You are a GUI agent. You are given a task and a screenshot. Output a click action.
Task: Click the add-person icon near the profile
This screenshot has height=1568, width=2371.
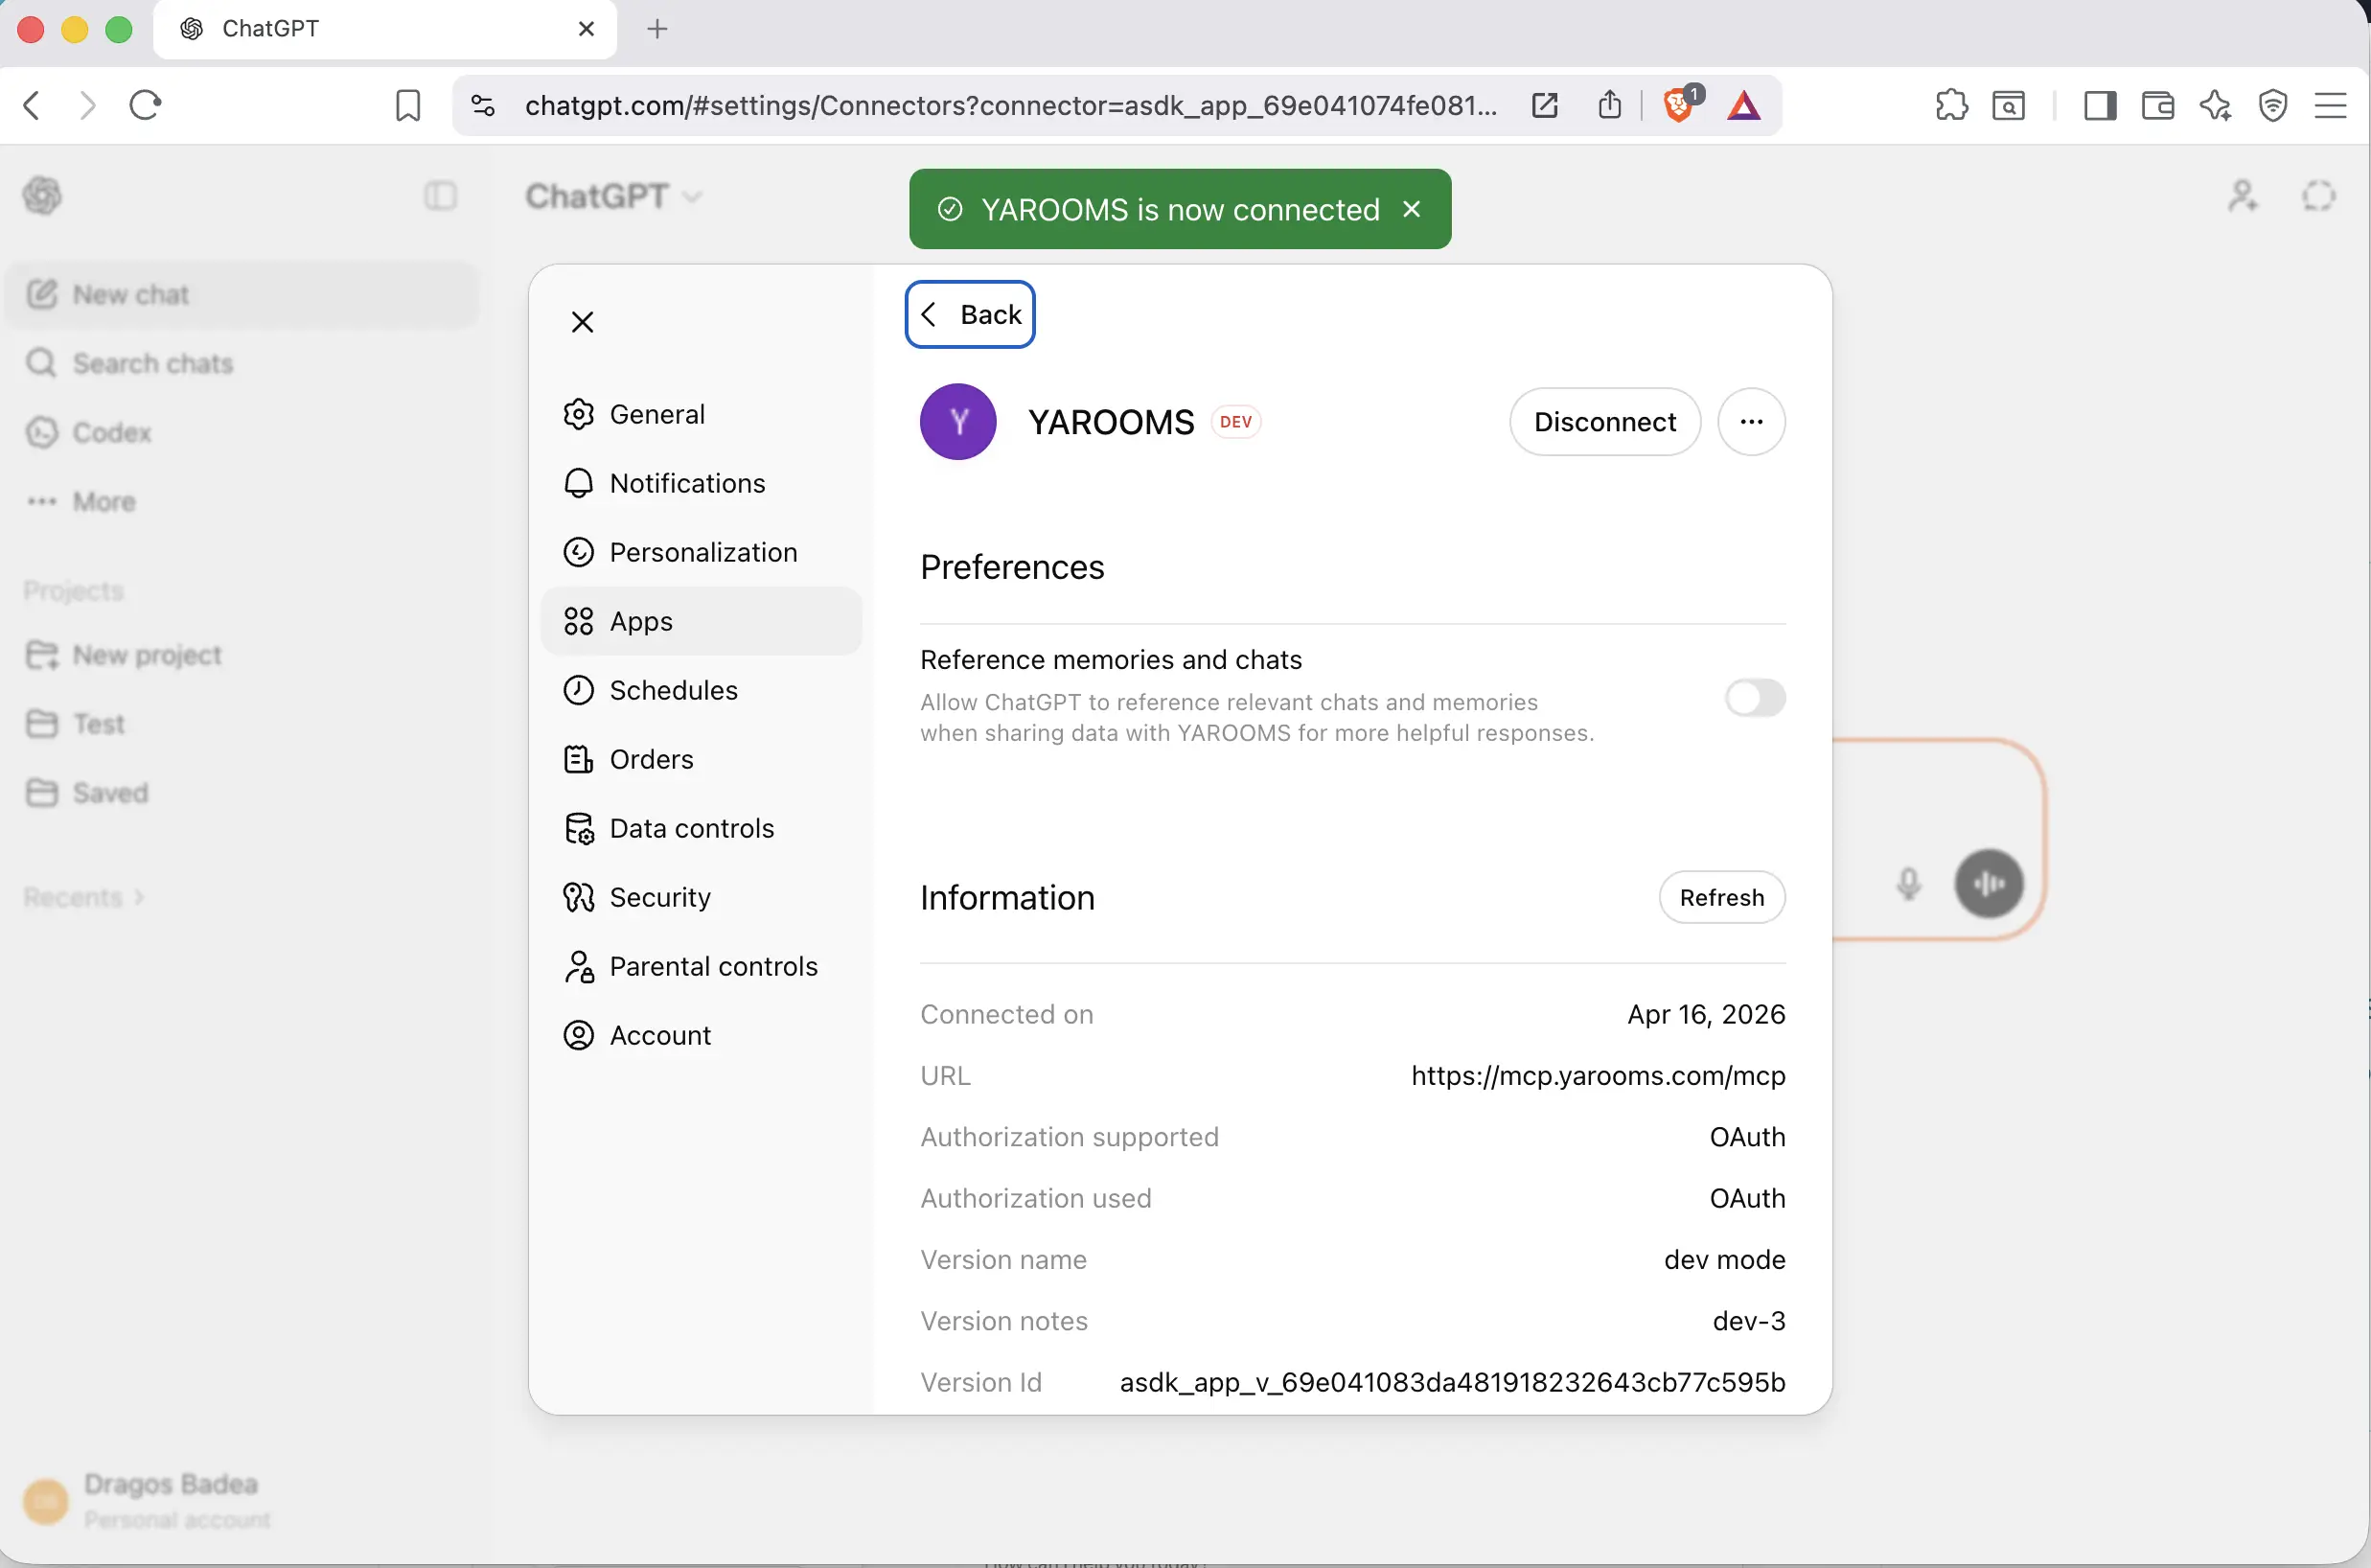[x=2243, y=195]
